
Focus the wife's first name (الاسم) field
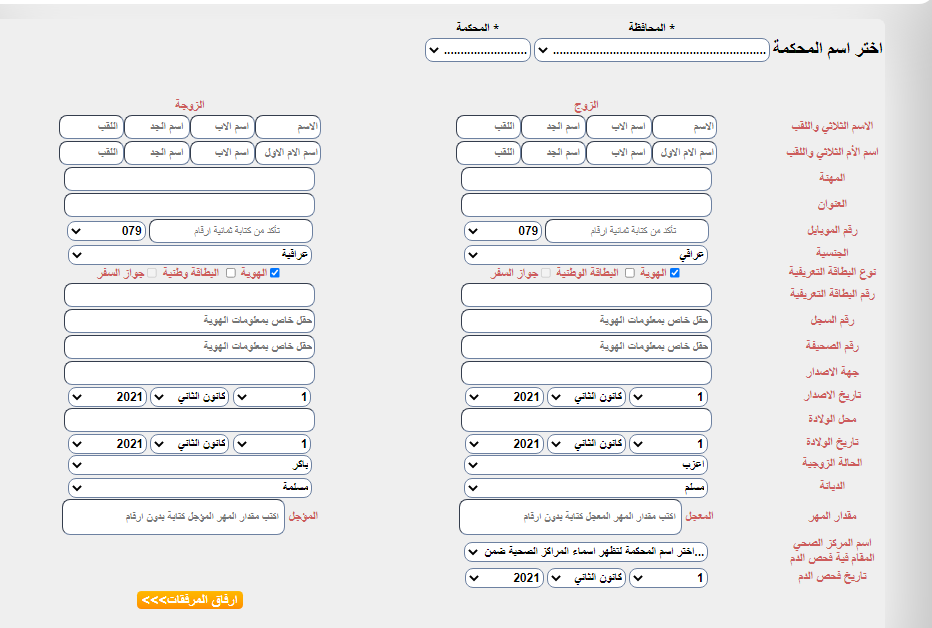pos(288,127)
